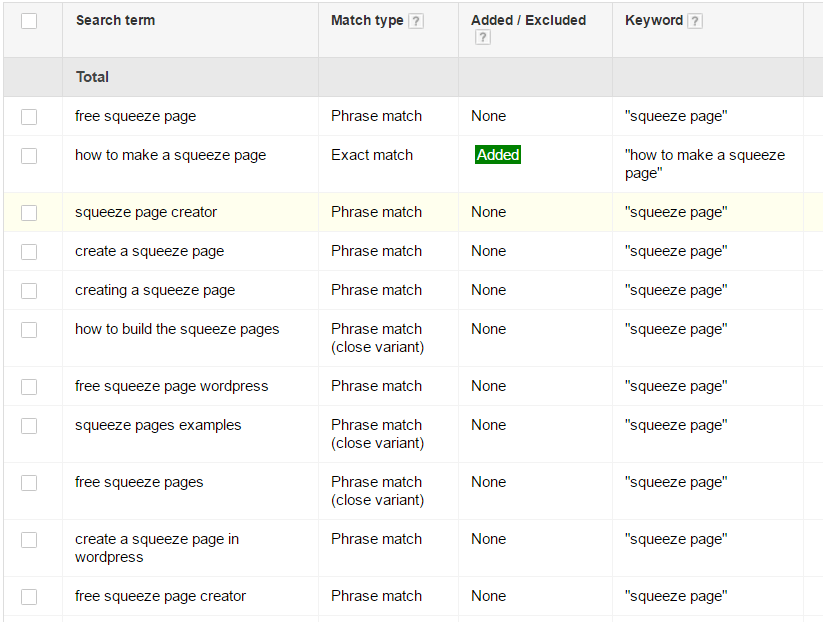
Task: Click the green Added status badge
Action: coord(497,155)
